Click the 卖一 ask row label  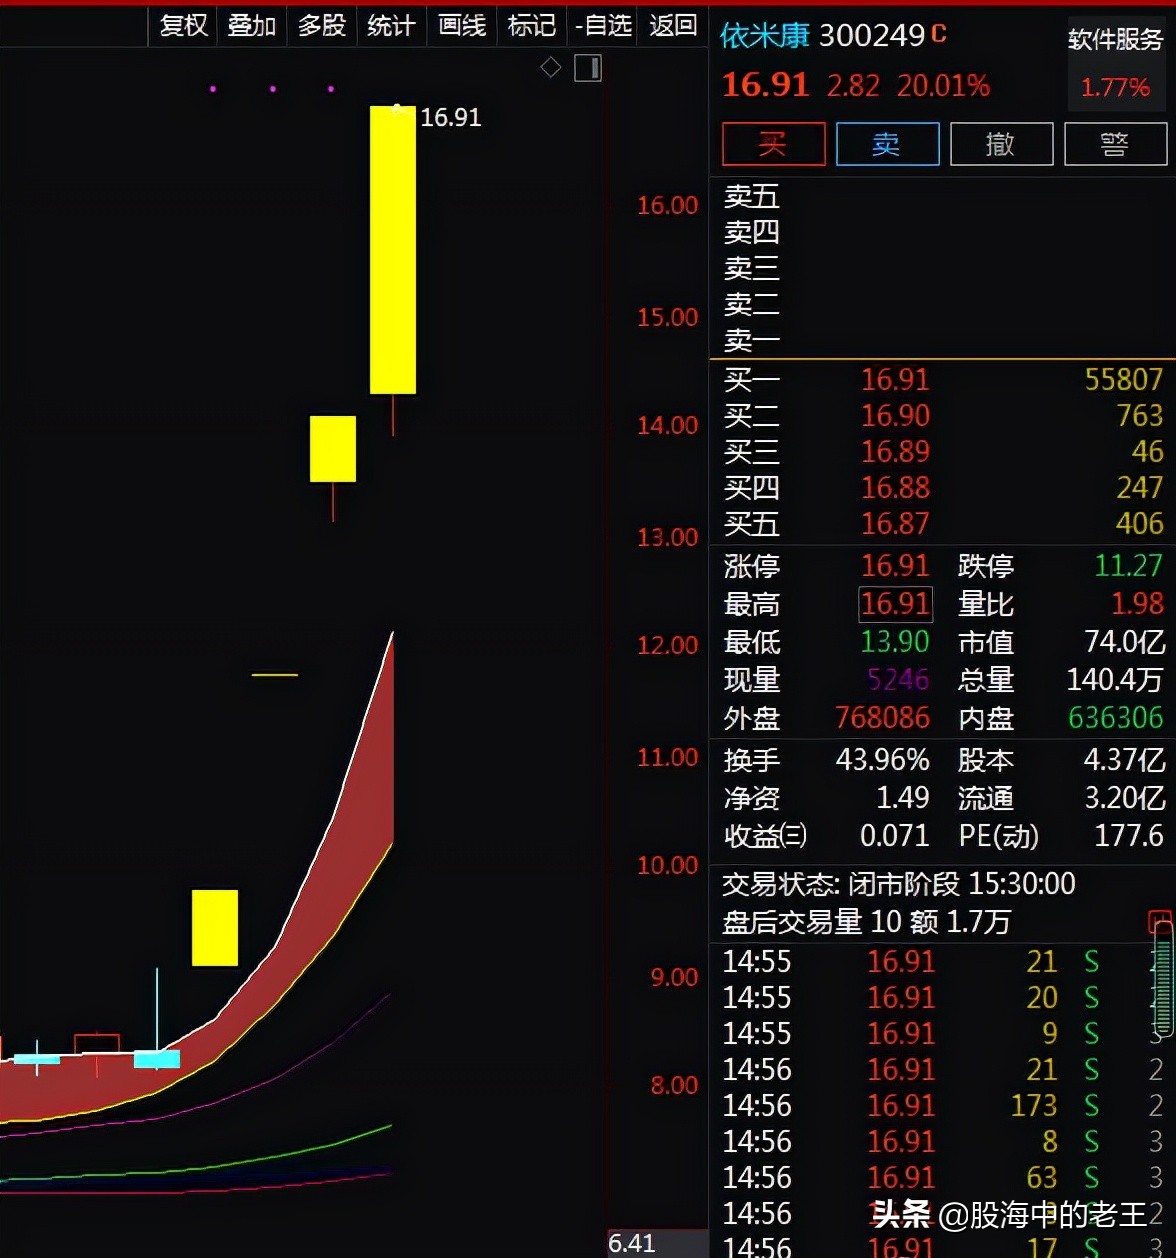pos(752,340)
